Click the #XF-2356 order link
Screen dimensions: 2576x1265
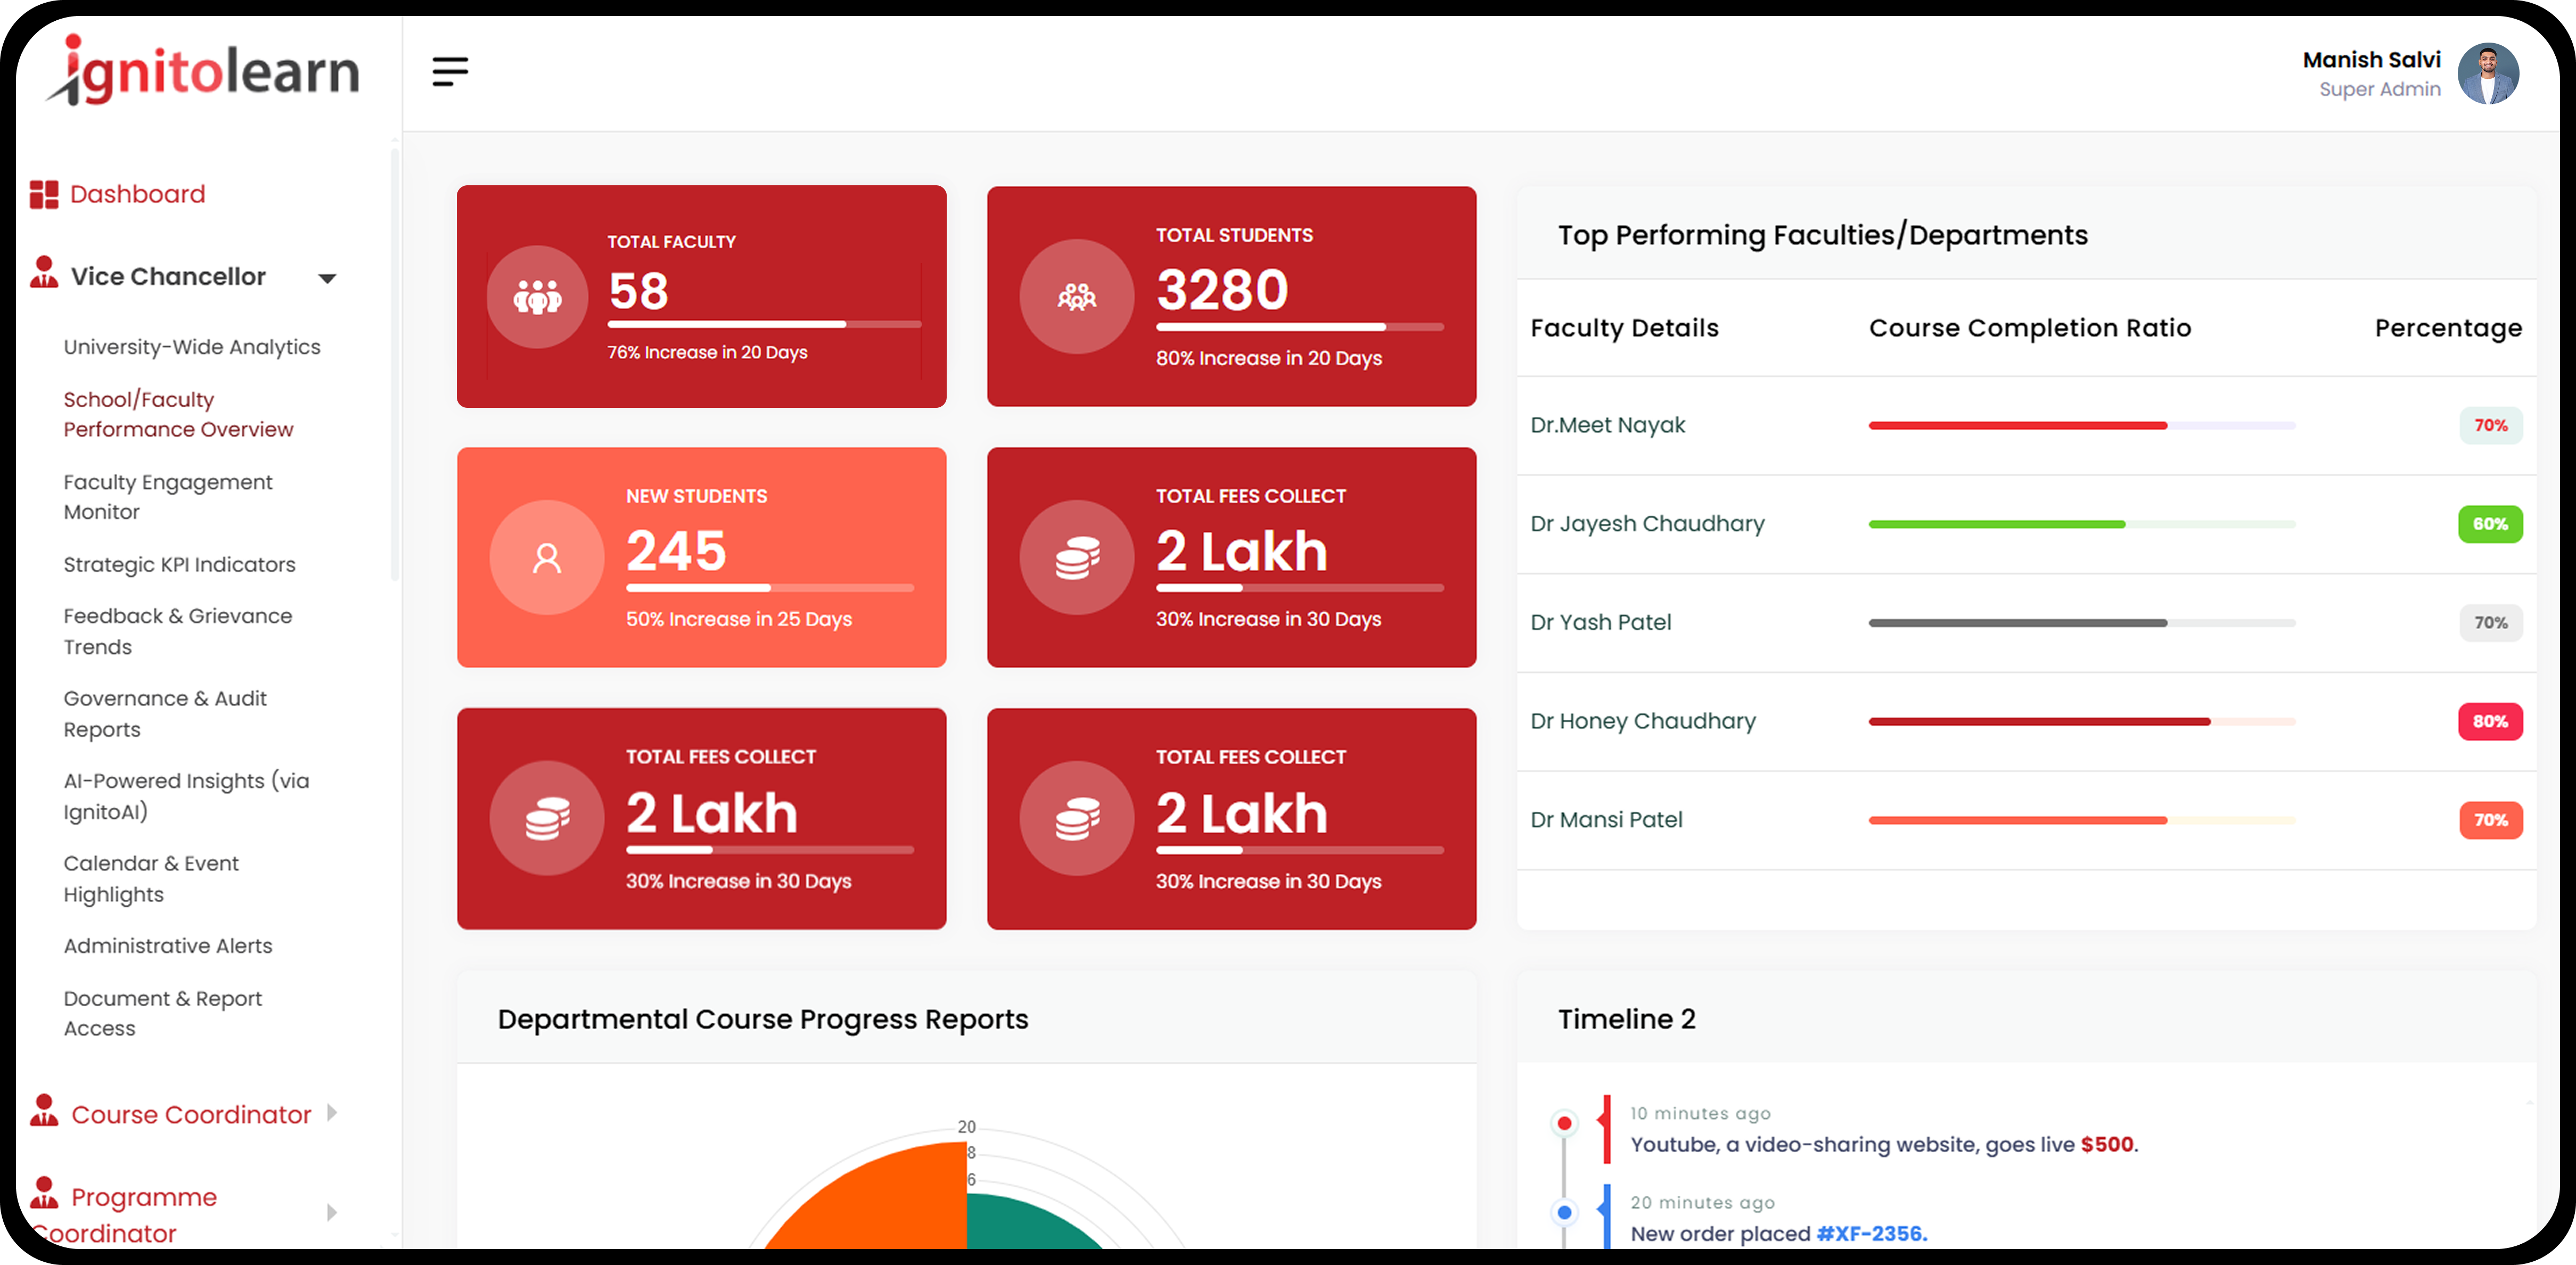pyautogui.click(x=1871, y=1233)
